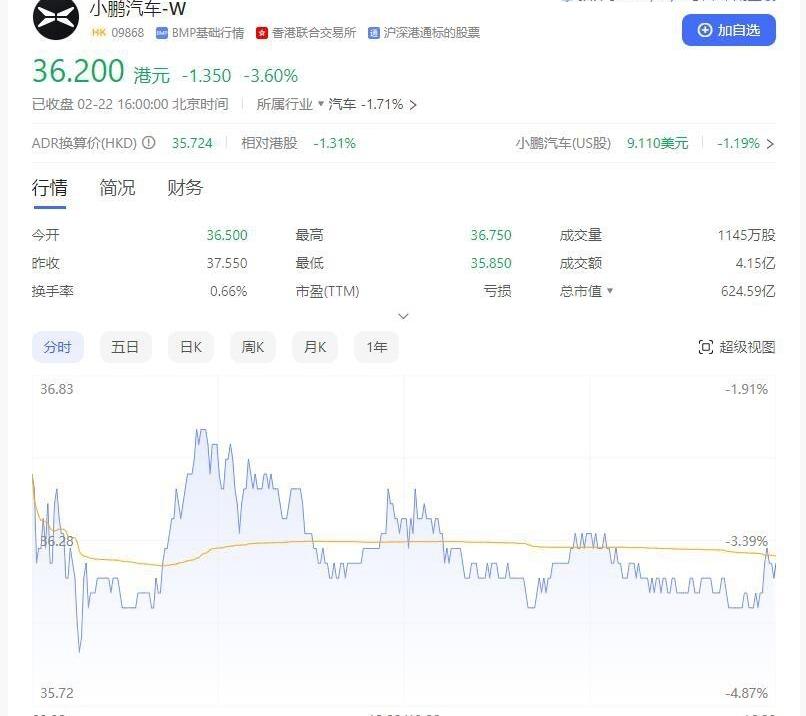Open the ADR换算价 info icon
The image size is (806, 716).
click(149, 142)
